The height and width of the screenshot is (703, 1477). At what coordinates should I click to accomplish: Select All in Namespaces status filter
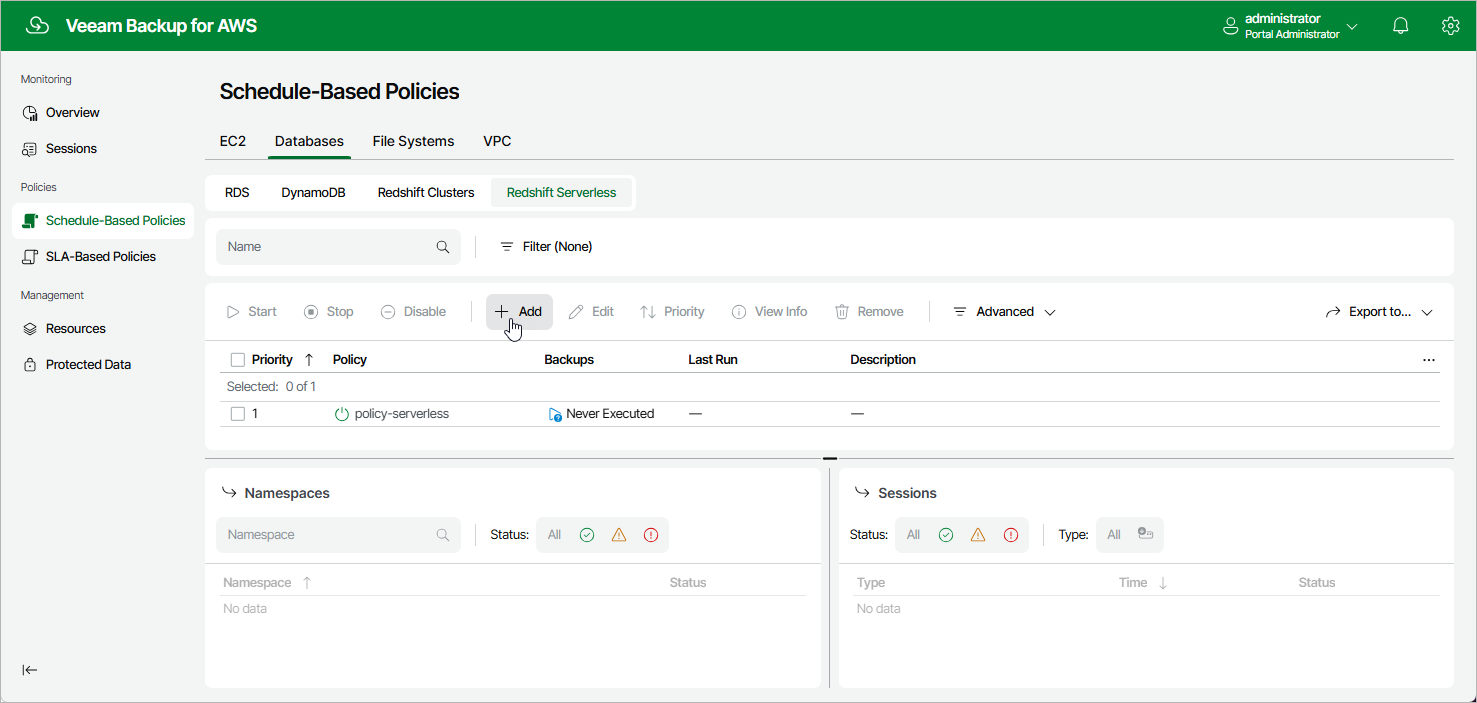554,535
